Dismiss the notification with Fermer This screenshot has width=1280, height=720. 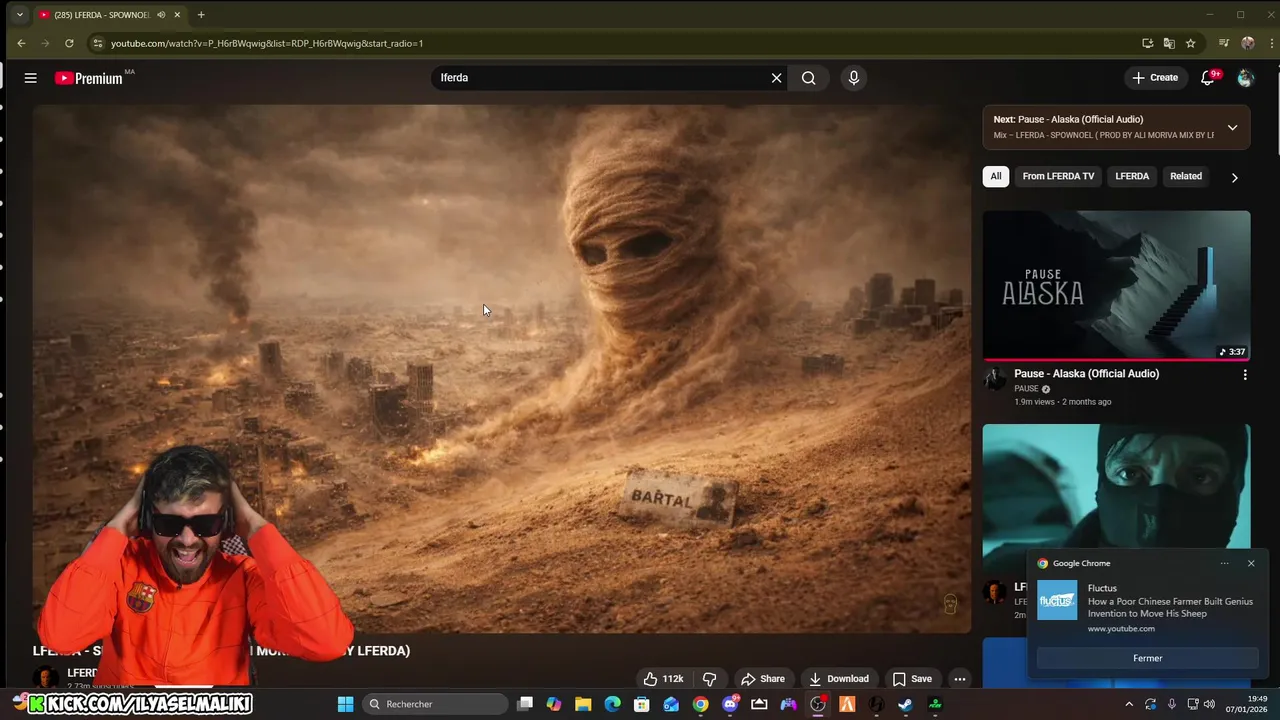[1148, 658]
